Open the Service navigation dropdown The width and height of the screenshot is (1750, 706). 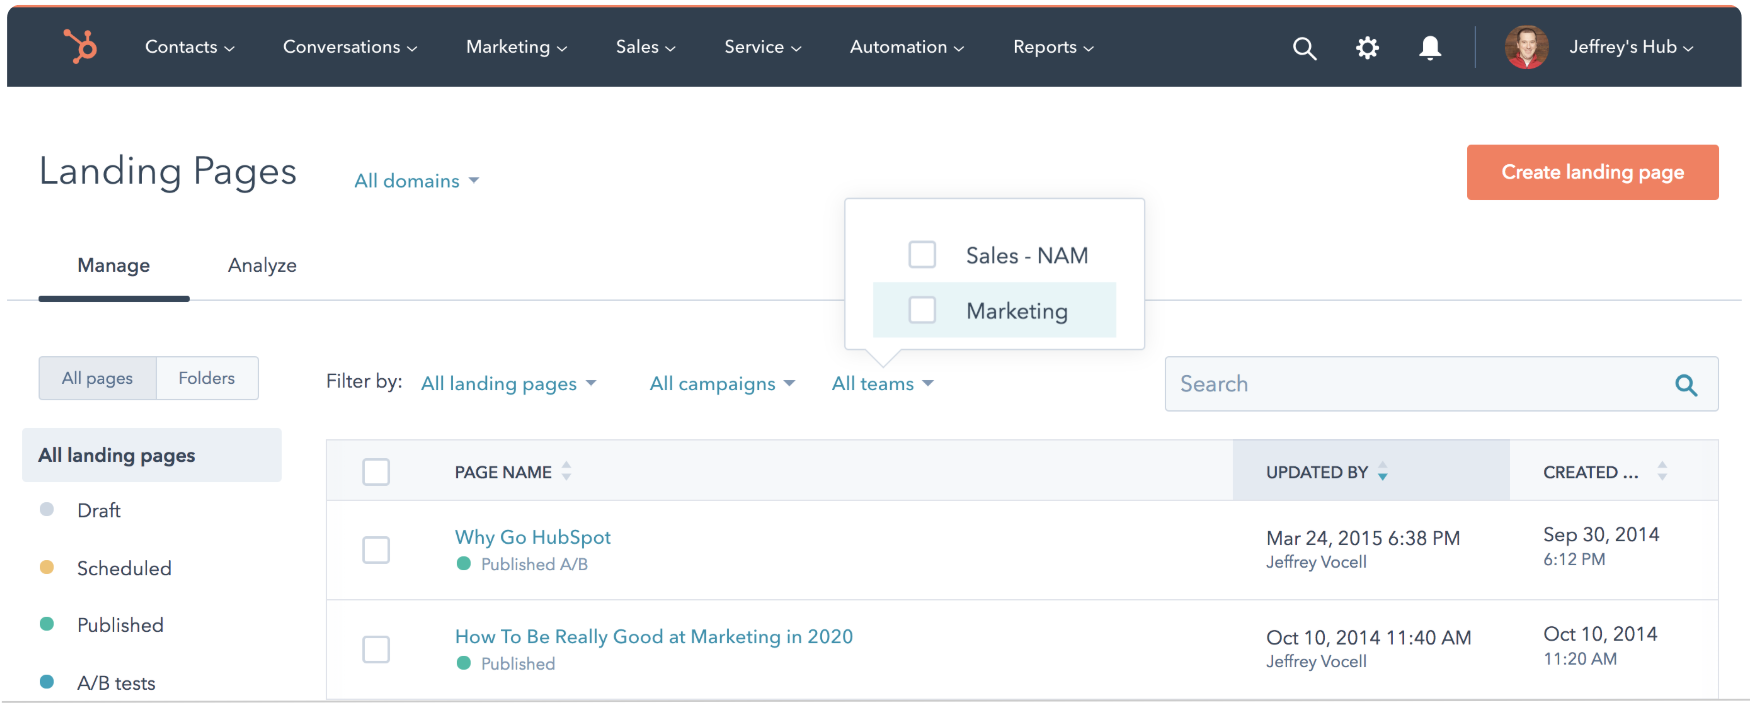coord(762,47)
